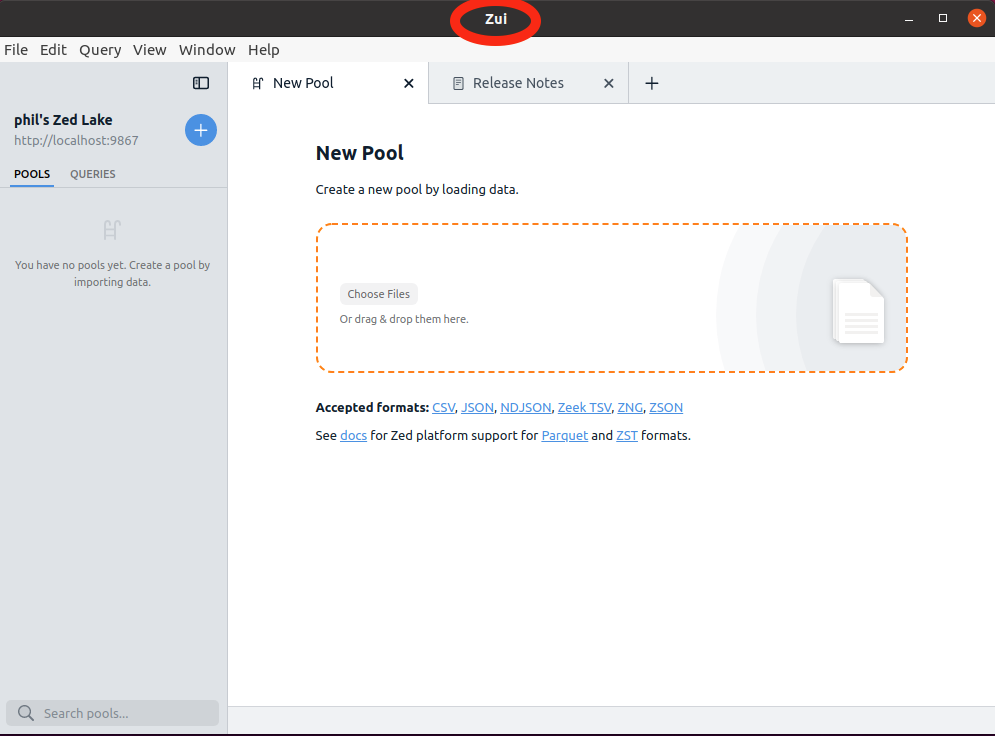Click the ladder icon above the empty pools message
The height and width of the screenshot is (736, 995).
110,230
